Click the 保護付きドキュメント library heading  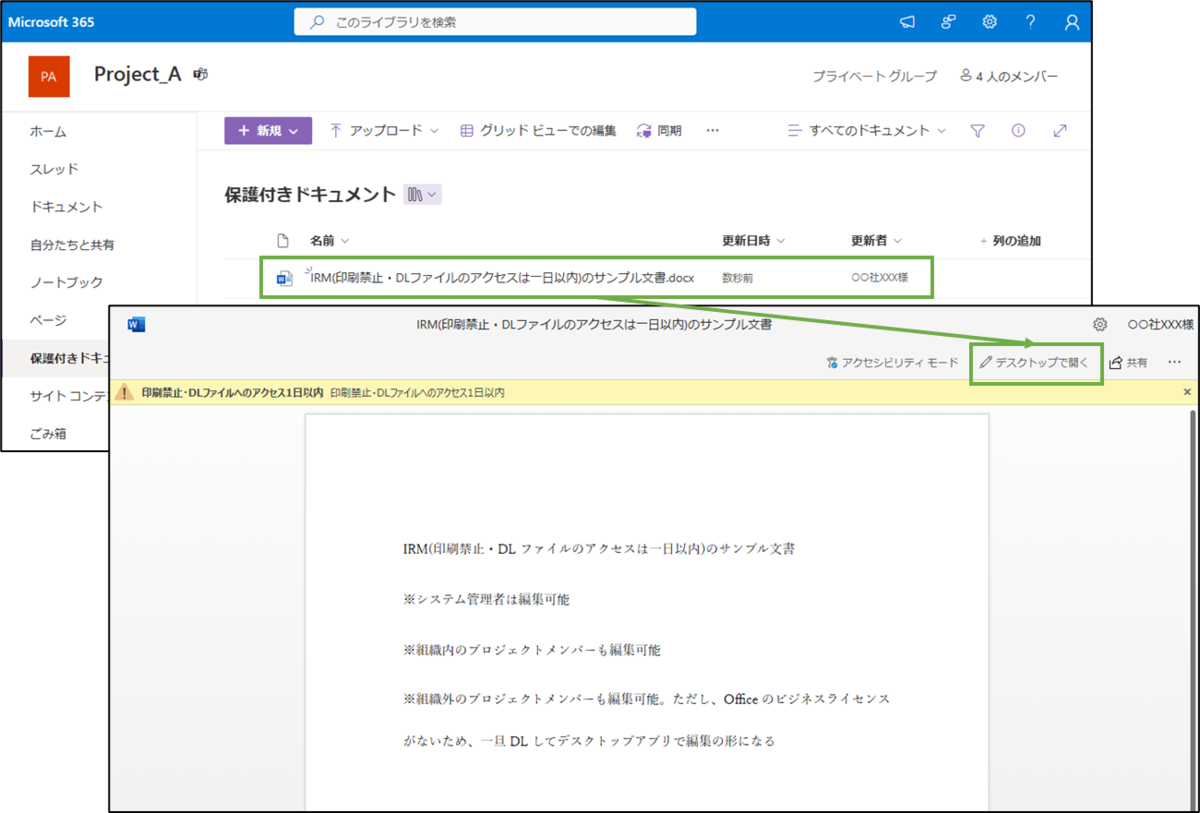310,195
